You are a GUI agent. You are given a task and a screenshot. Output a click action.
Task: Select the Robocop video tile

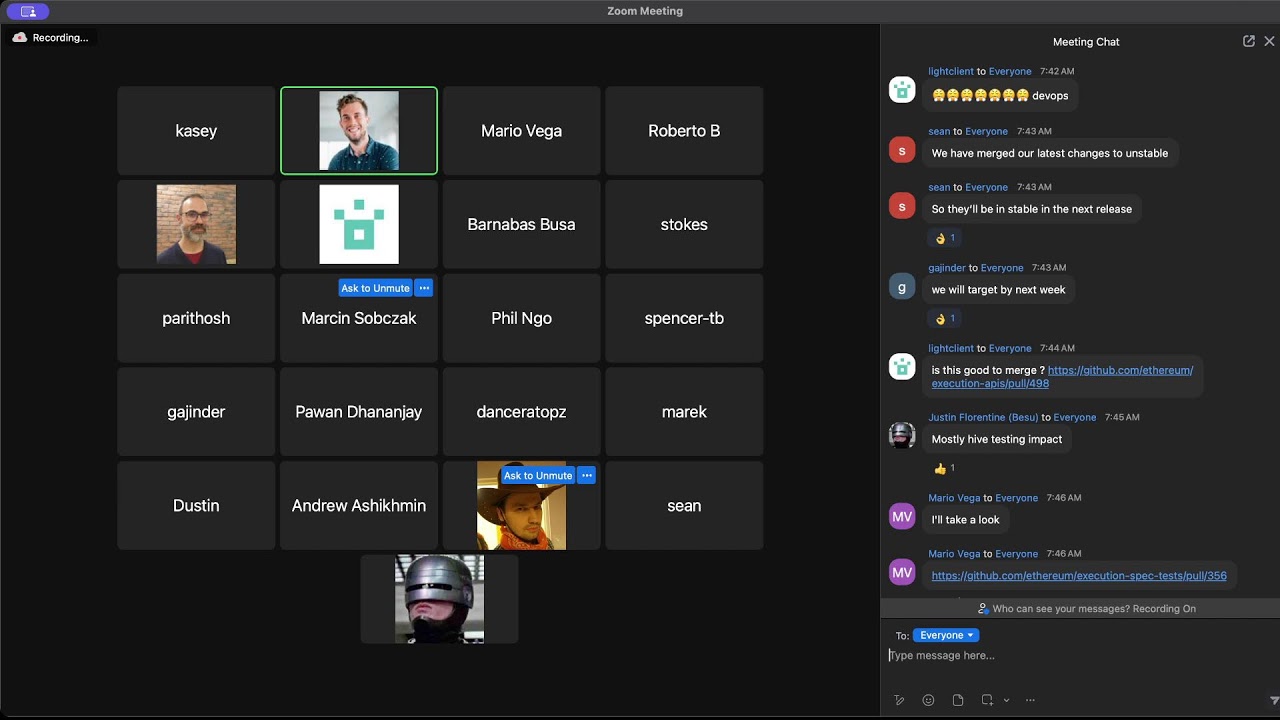440,599
